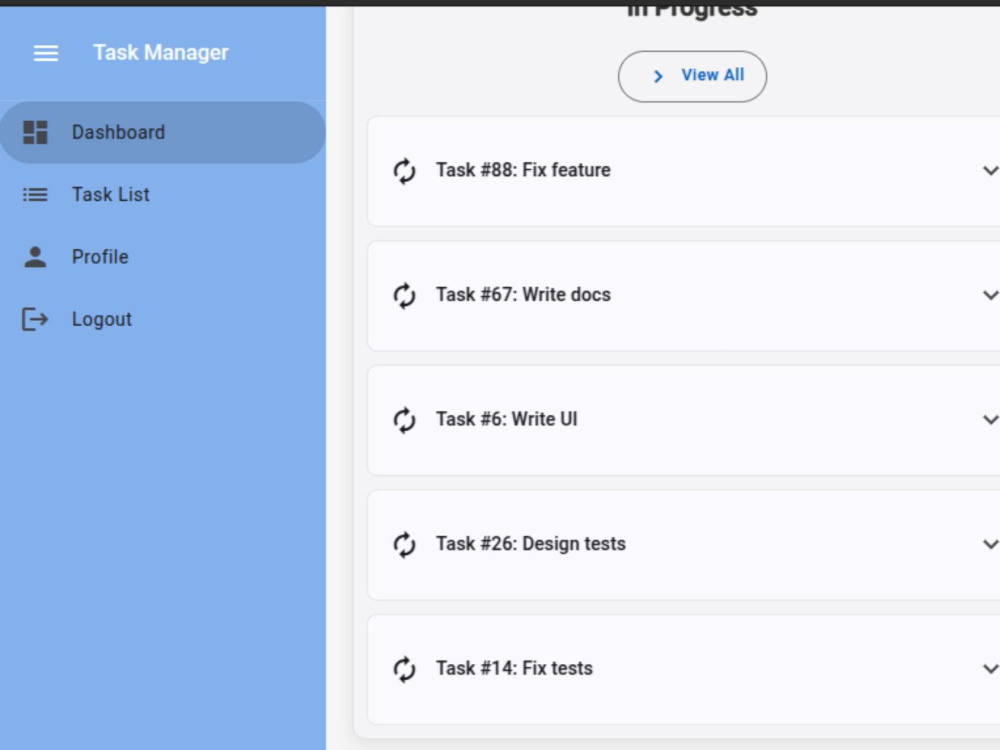
Task: Go to Task List page
Action: pos(163,195)
